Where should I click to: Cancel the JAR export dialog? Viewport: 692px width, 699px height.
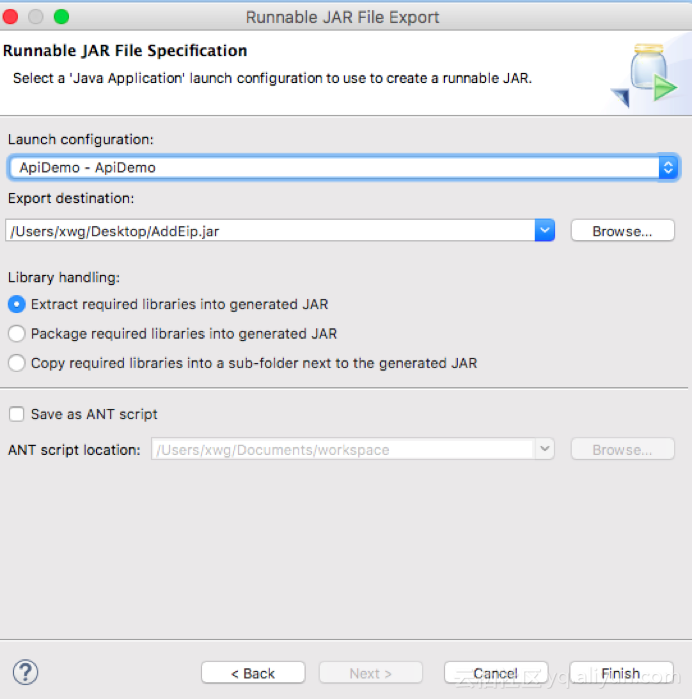495,673
